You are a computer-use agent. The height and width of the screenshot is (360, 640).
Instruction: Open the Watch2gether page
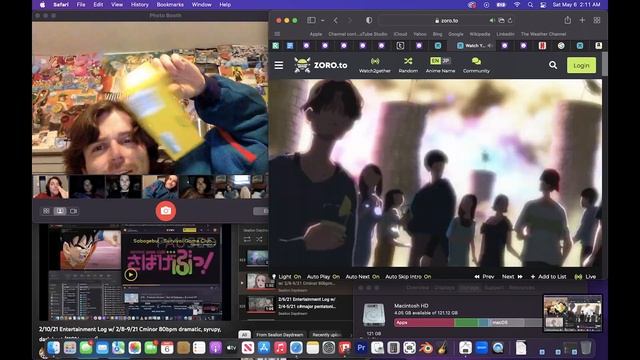coord(375,65)
